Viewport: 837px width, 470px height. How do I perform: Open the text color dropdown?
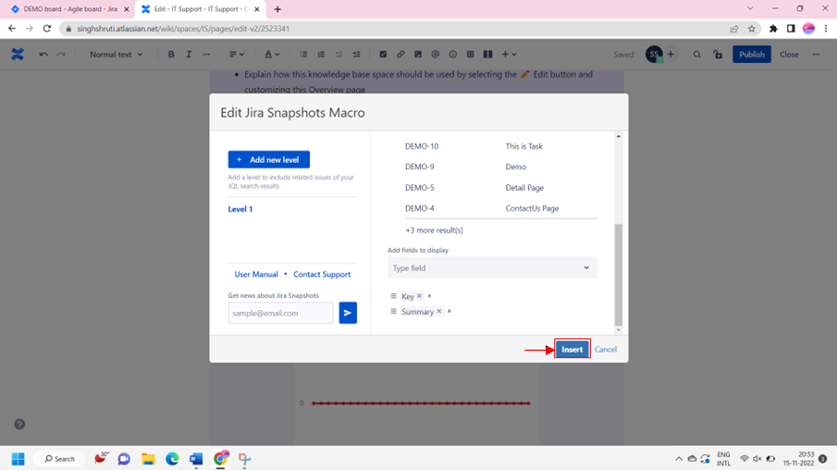(272, 54)
